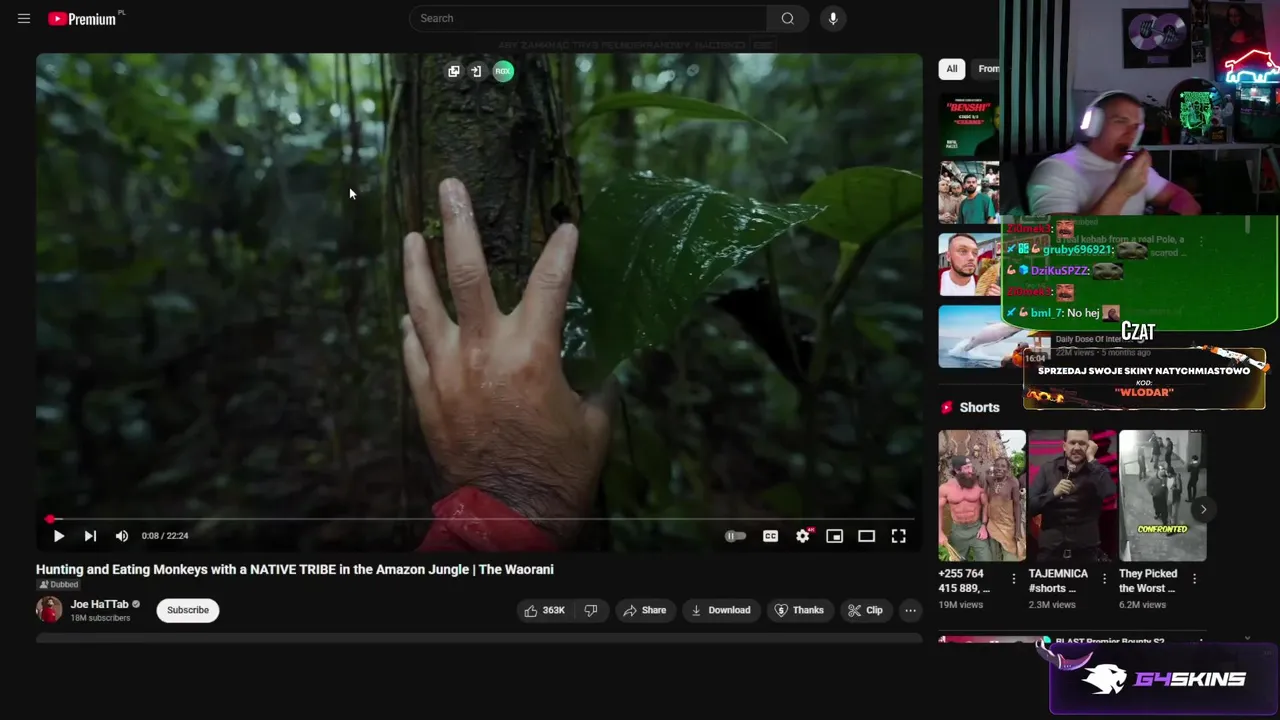Click the green ROX overlay icon
Viewport: 1280px width, 720px height.
[x=503, y=71]
